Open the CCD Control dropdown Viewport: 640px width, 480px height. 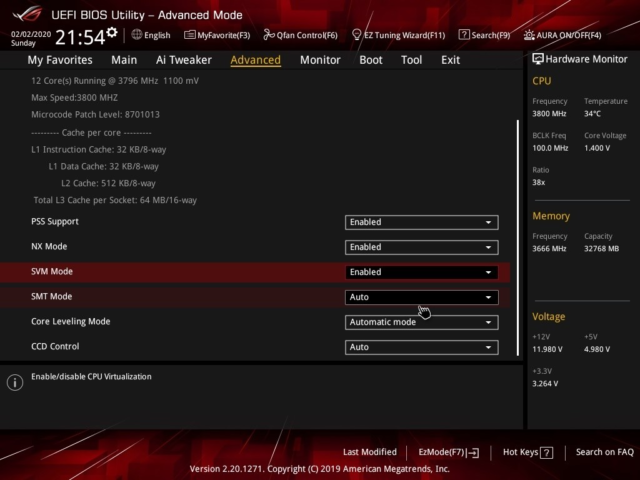point(421,347)
